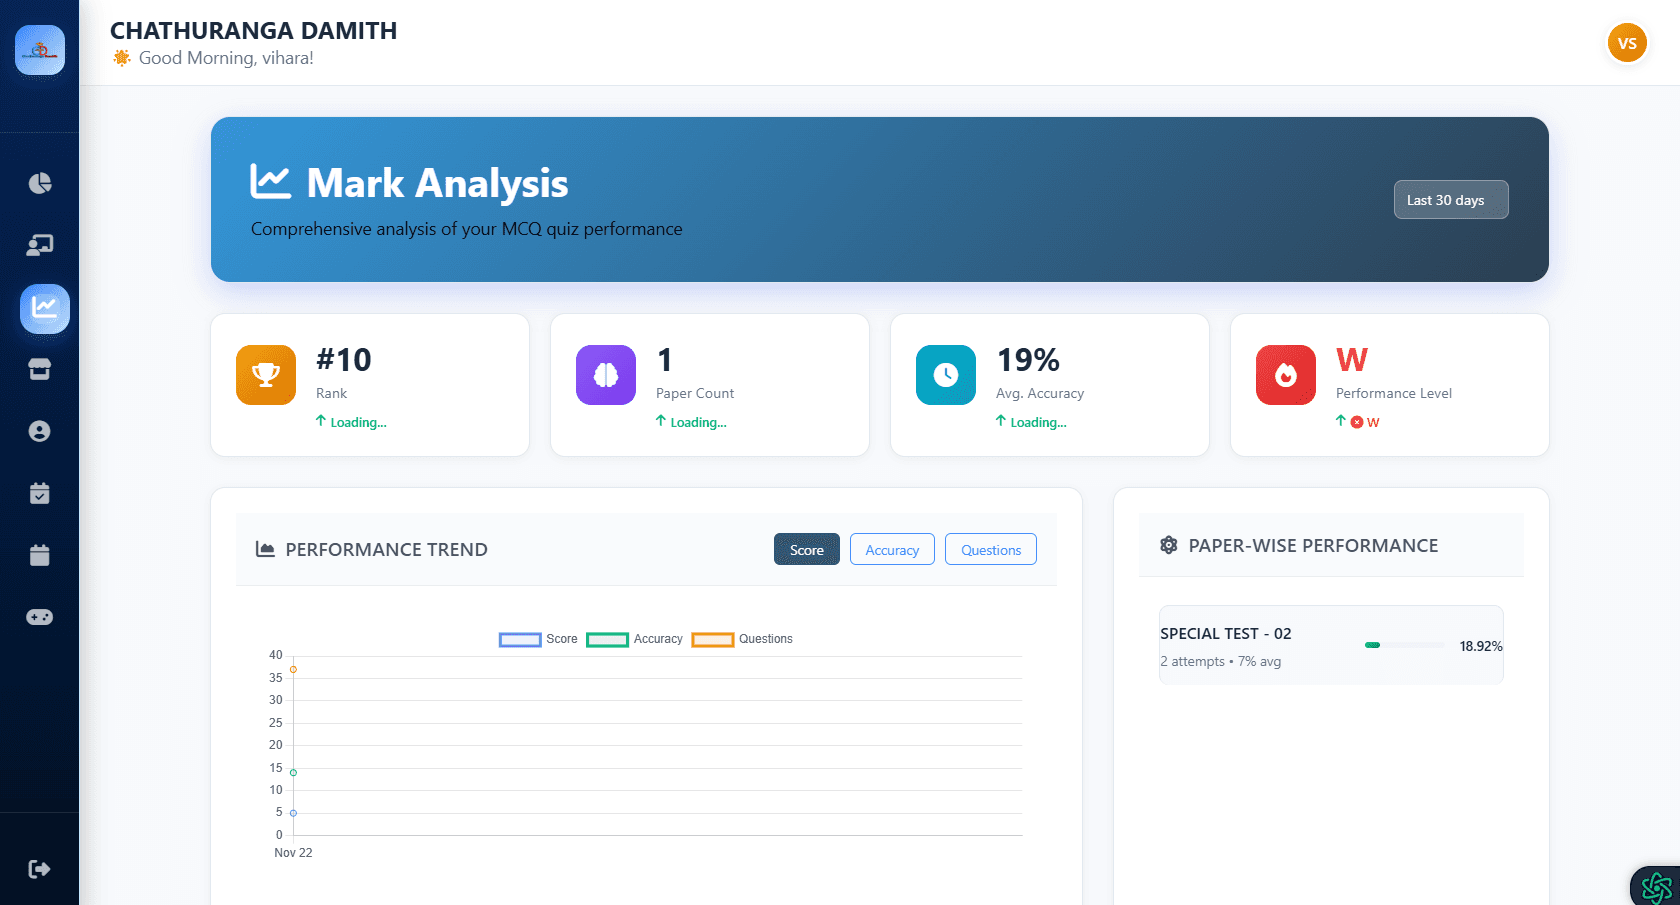The image size is (1680, 905).
Task: Click the VS avatar in the top right
Action: pyautogui.click(x=1627, y=43)
